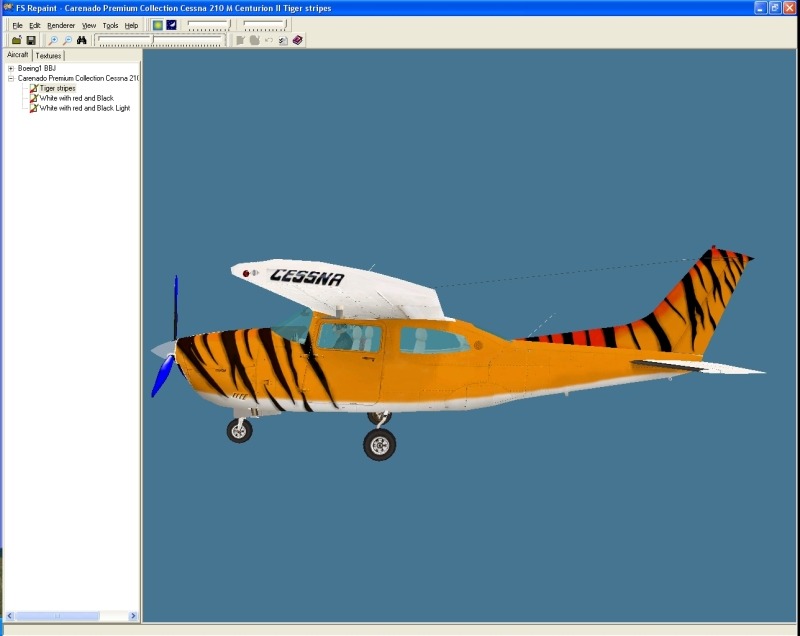Viewport: 800px width, 636px height.
Task: Open the View menu
Action: click(89, 26)
